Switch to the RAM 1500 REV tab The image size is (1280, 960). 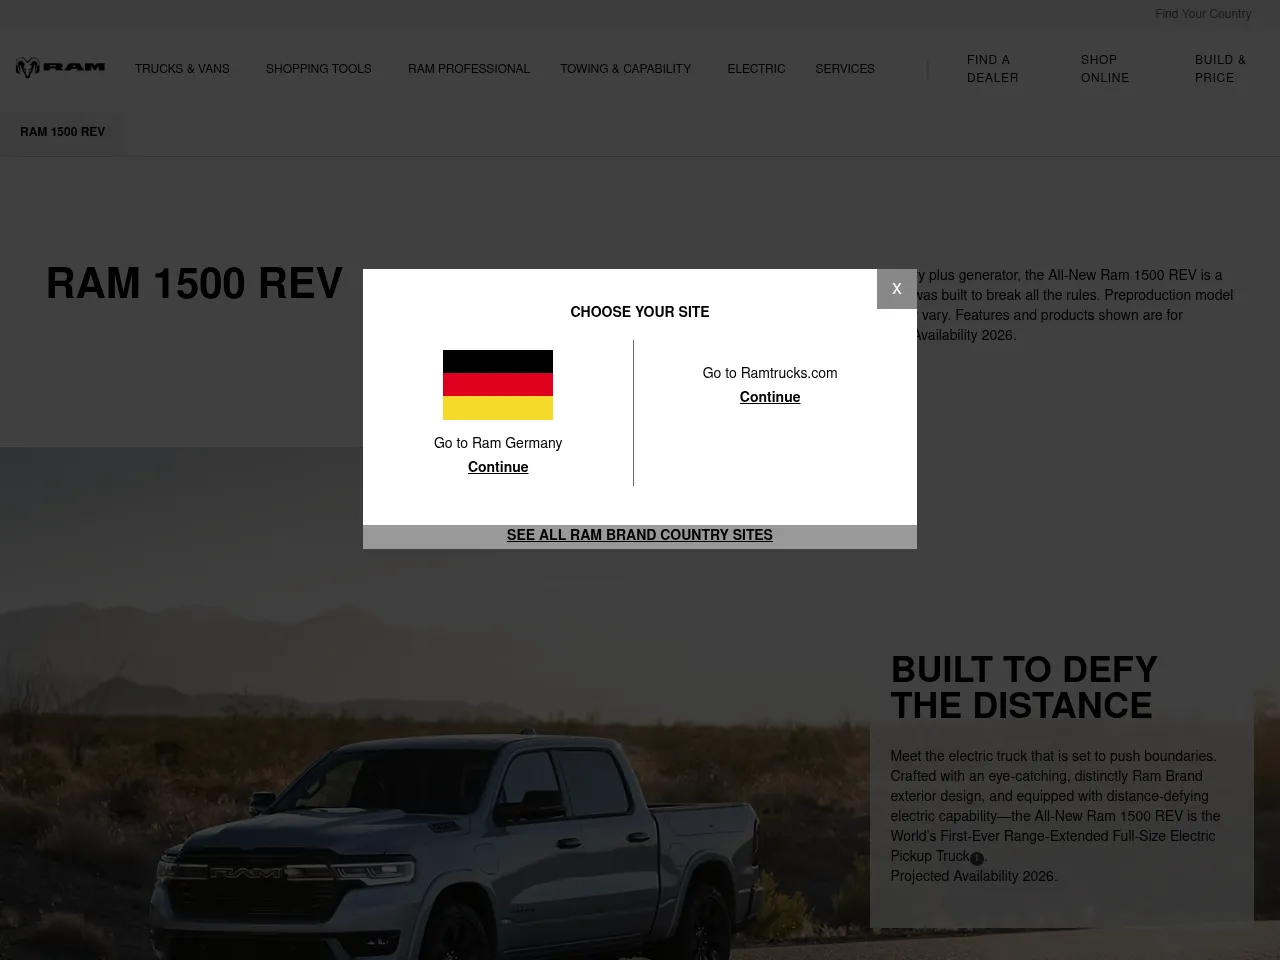click(x=62, y=132)
